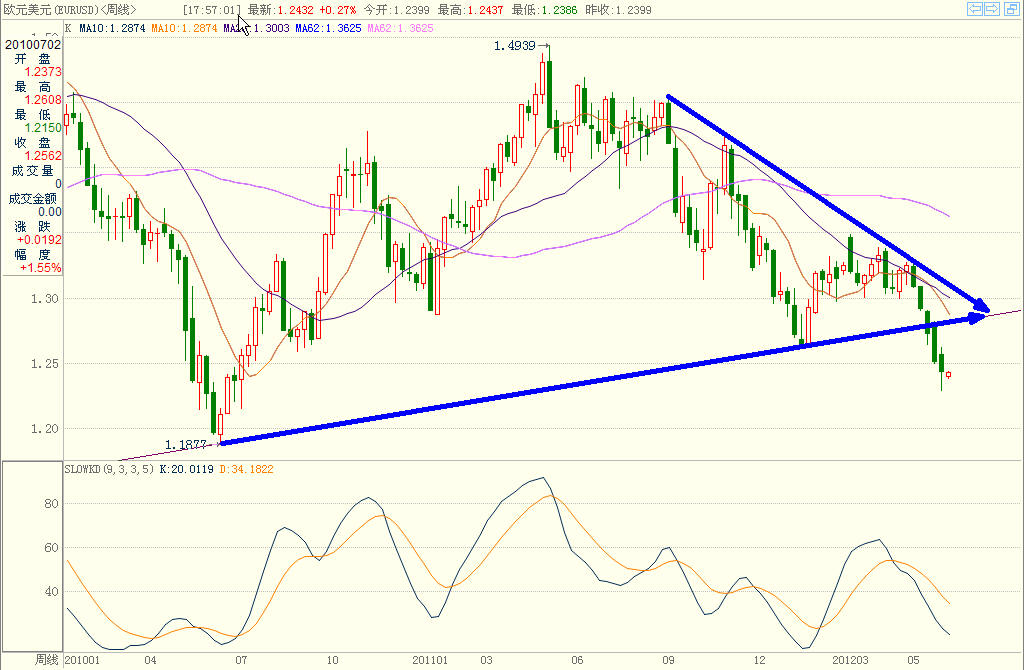Select the blue MA62:1.3625 legend label

pyautogui.click(x=328, y=28)
